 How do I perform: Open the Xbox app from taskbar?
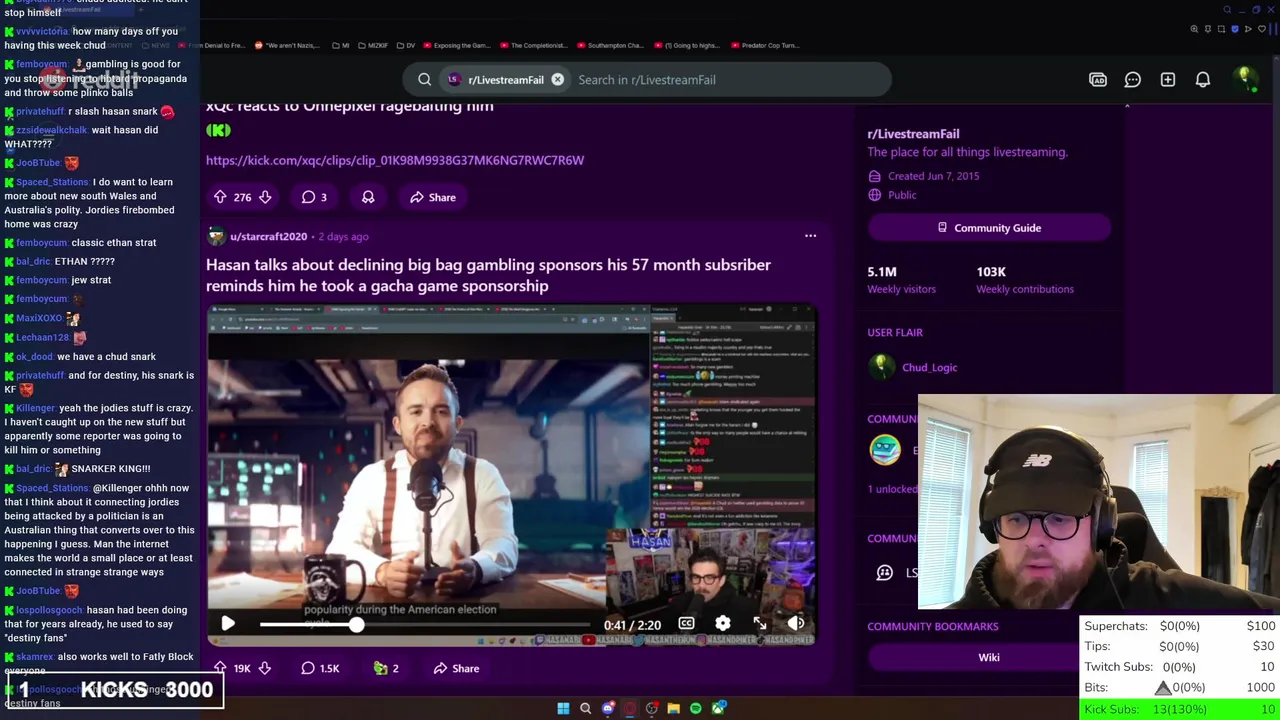point(718,708)
